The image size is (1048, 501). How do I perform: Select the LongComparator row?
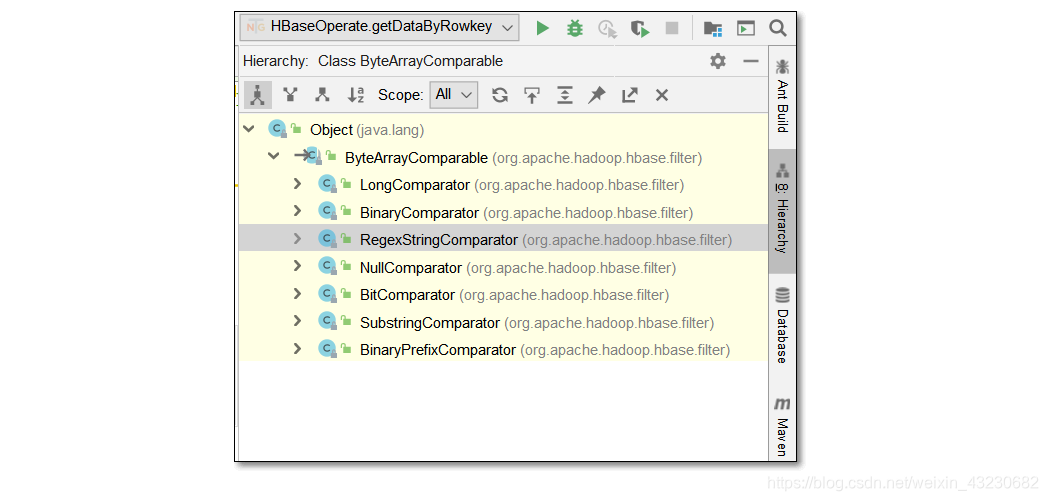click(503, 184)
